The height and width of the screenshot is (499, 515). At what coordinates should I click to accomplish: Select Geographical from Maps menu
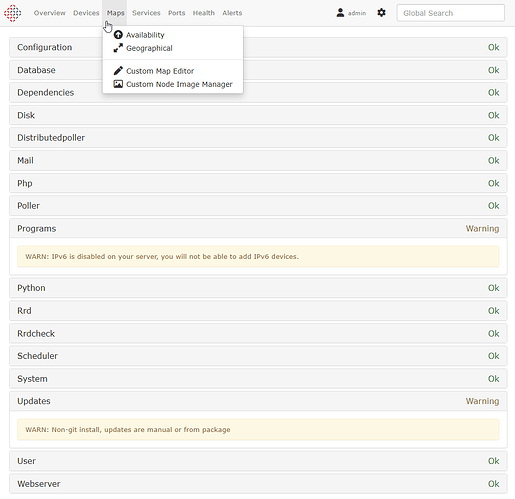[149, 48]
